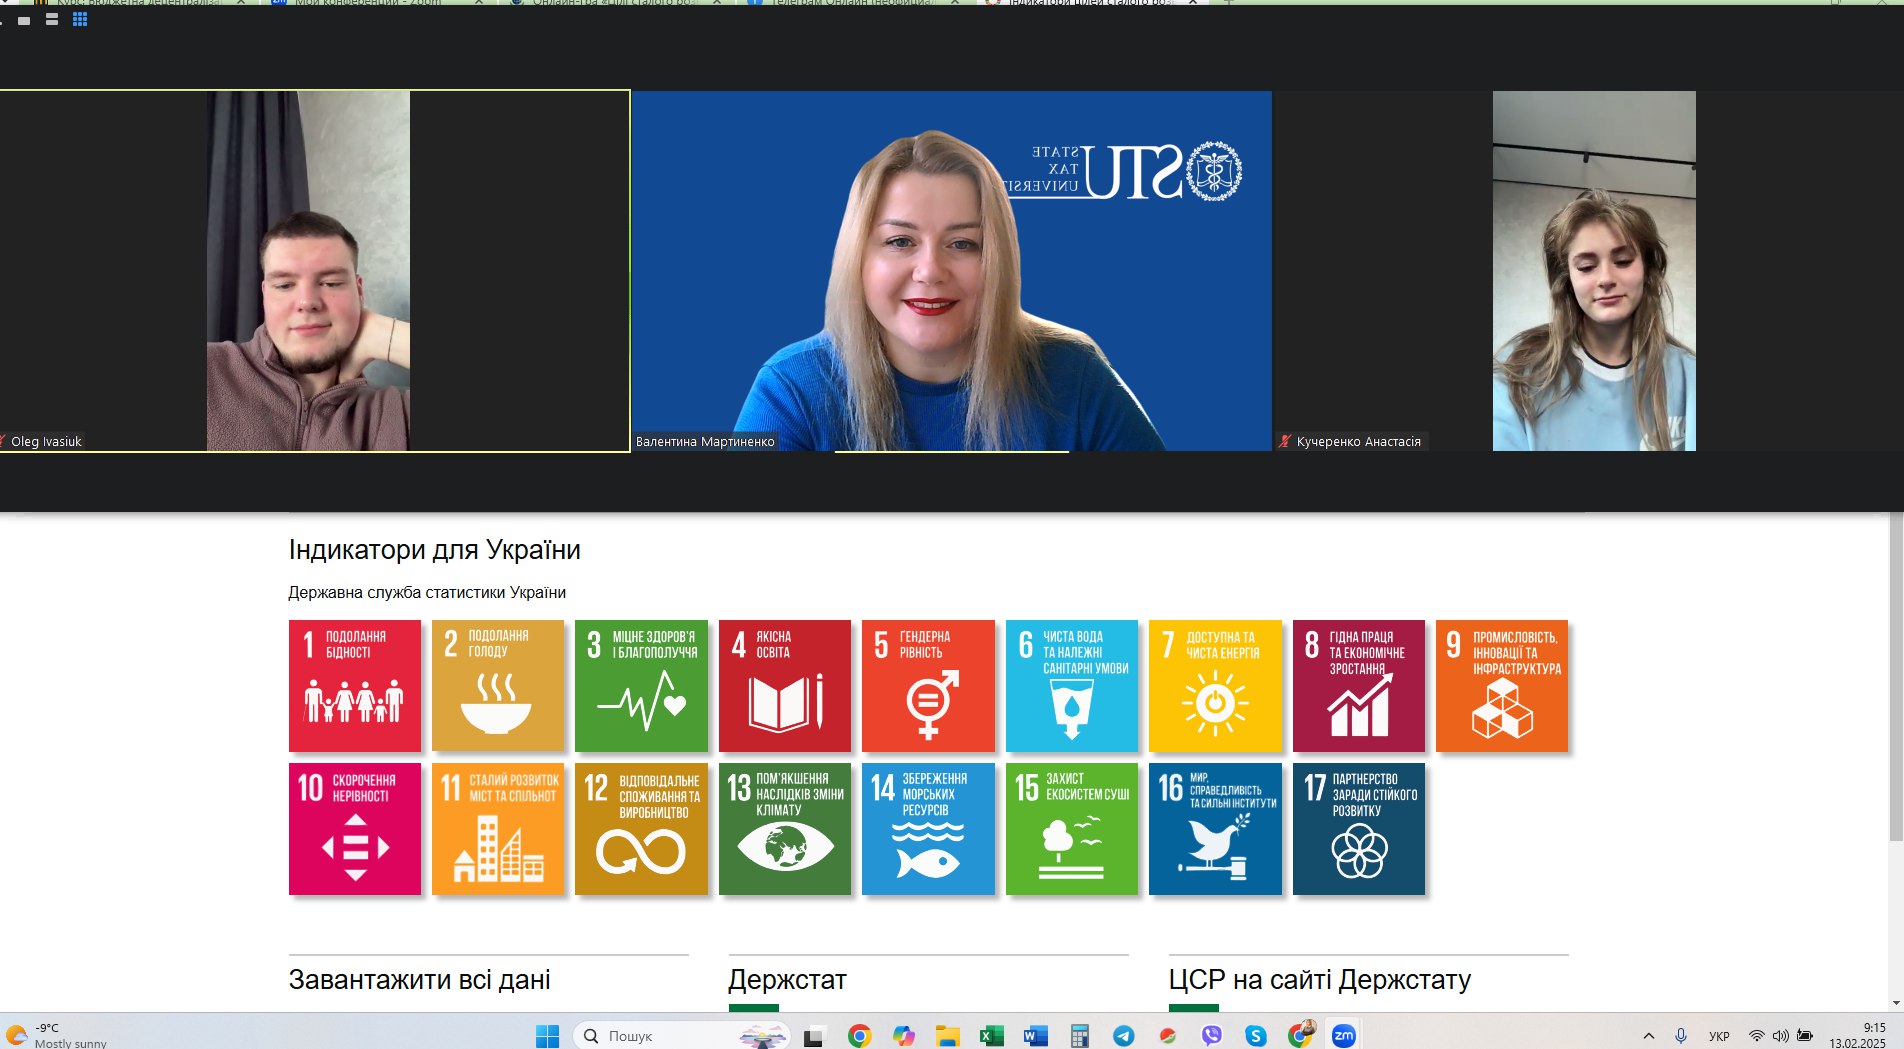Open the weather widget showing -9°C
Image resolution: width=1904 pixels, height=1049 pixels.
pos(56,1035)
